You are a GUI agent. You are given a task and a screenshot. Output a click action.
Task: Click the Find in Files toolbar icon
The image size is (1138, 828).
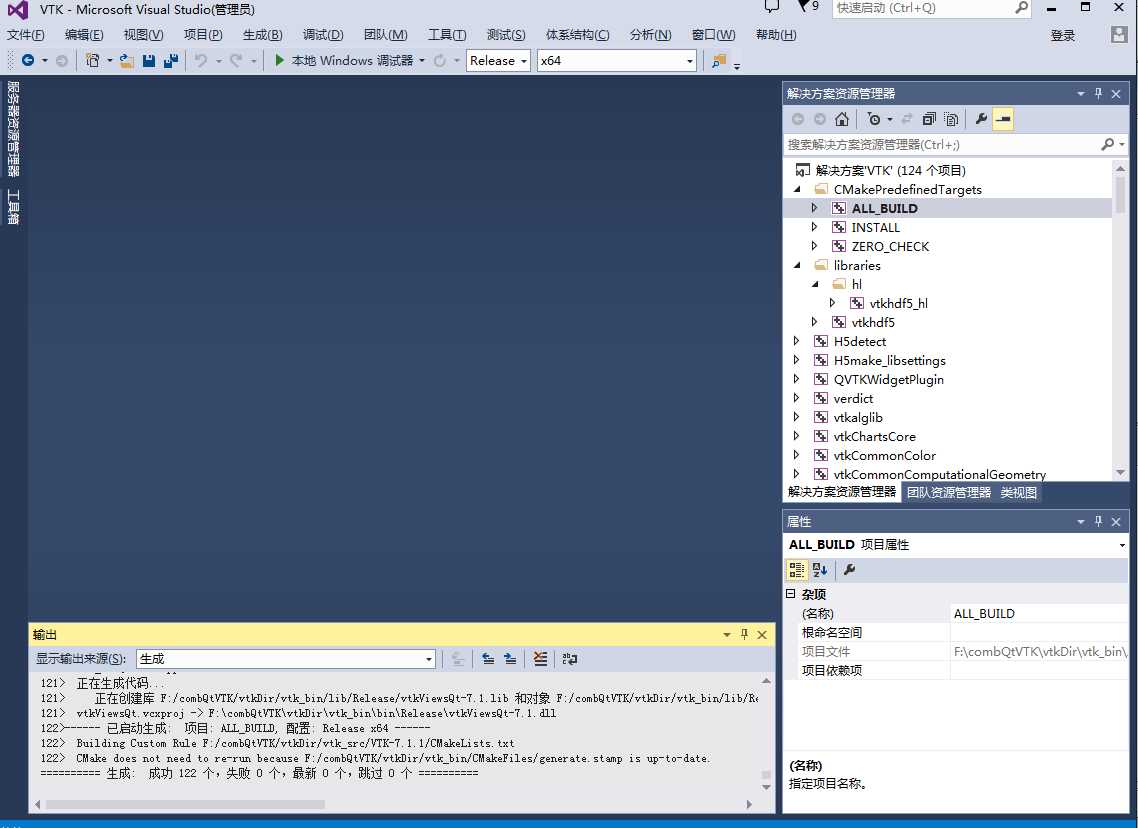coord(719,61)
